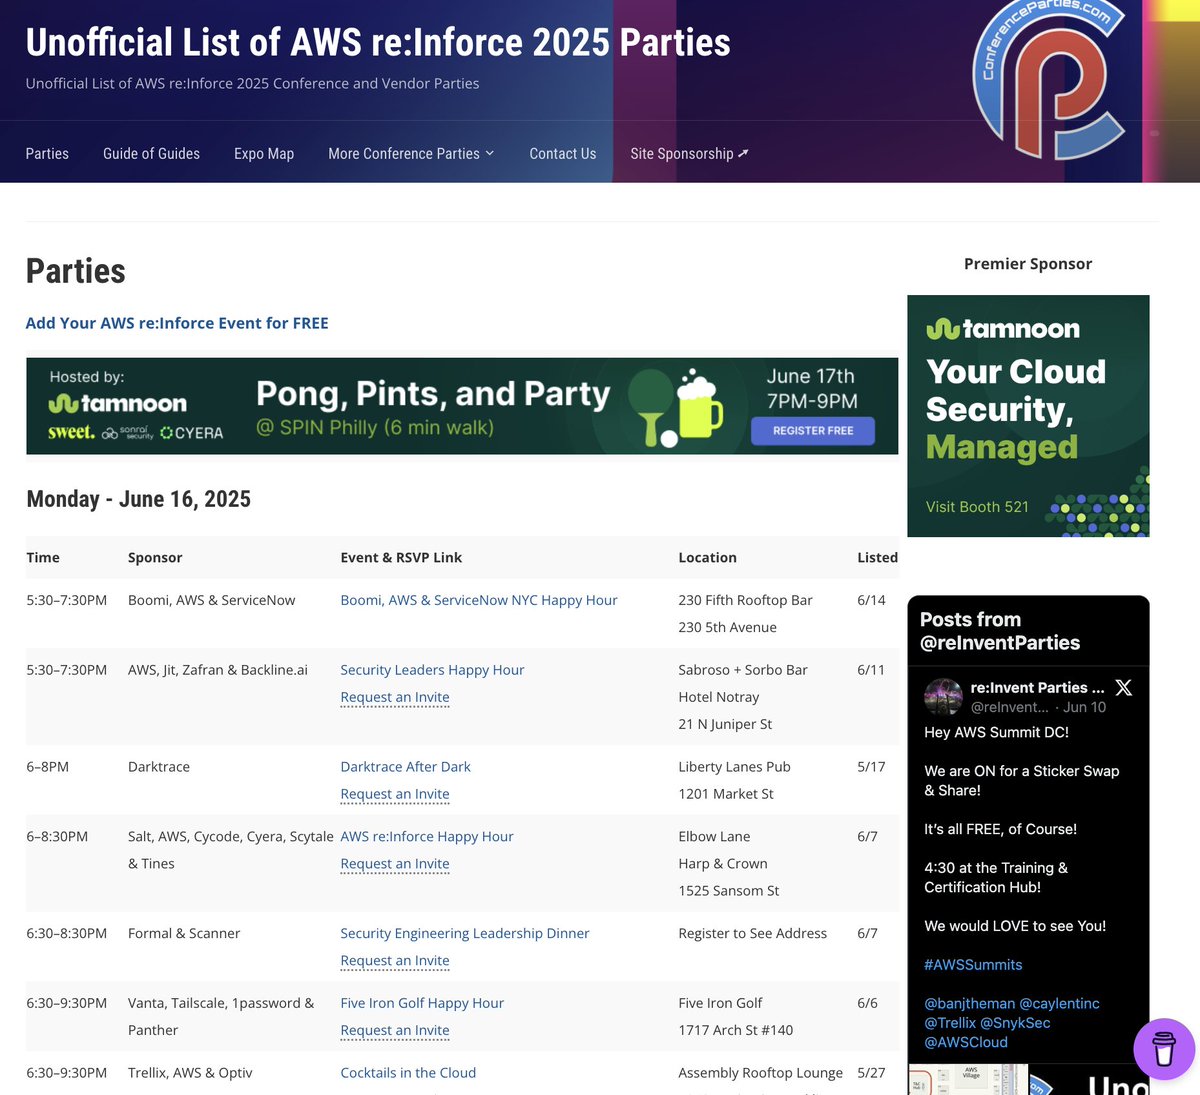Click the #AWSSummits hashtag in the post
1200x1095 pixels.
coord(973,965)
